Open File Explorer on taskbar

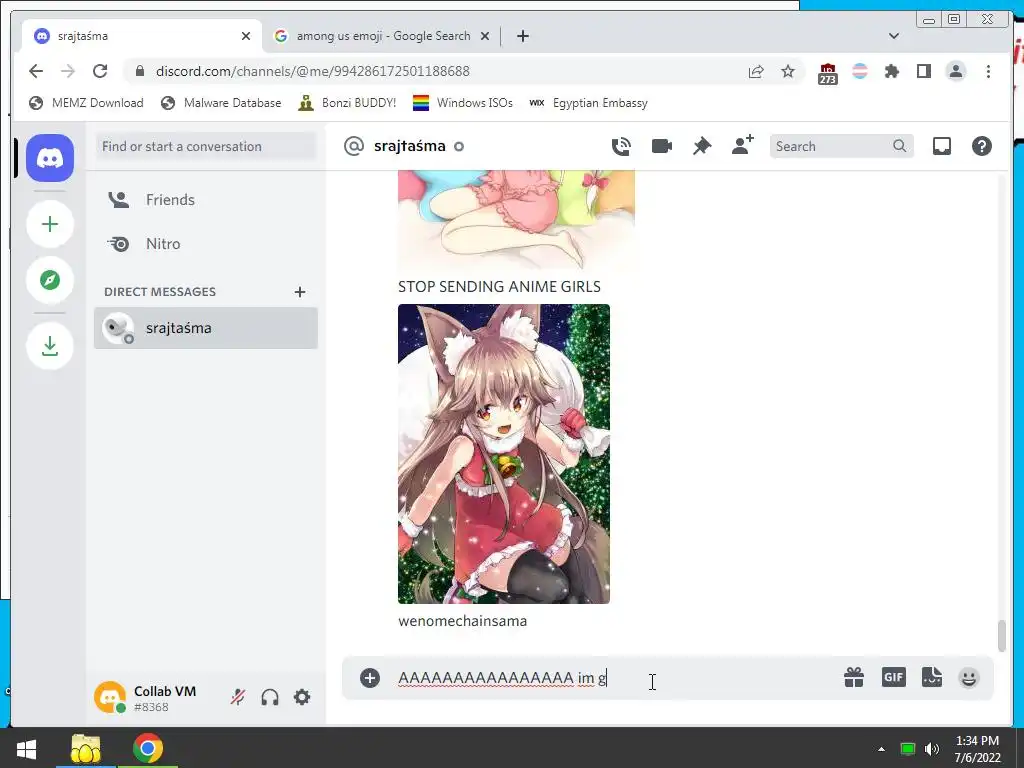86,748
